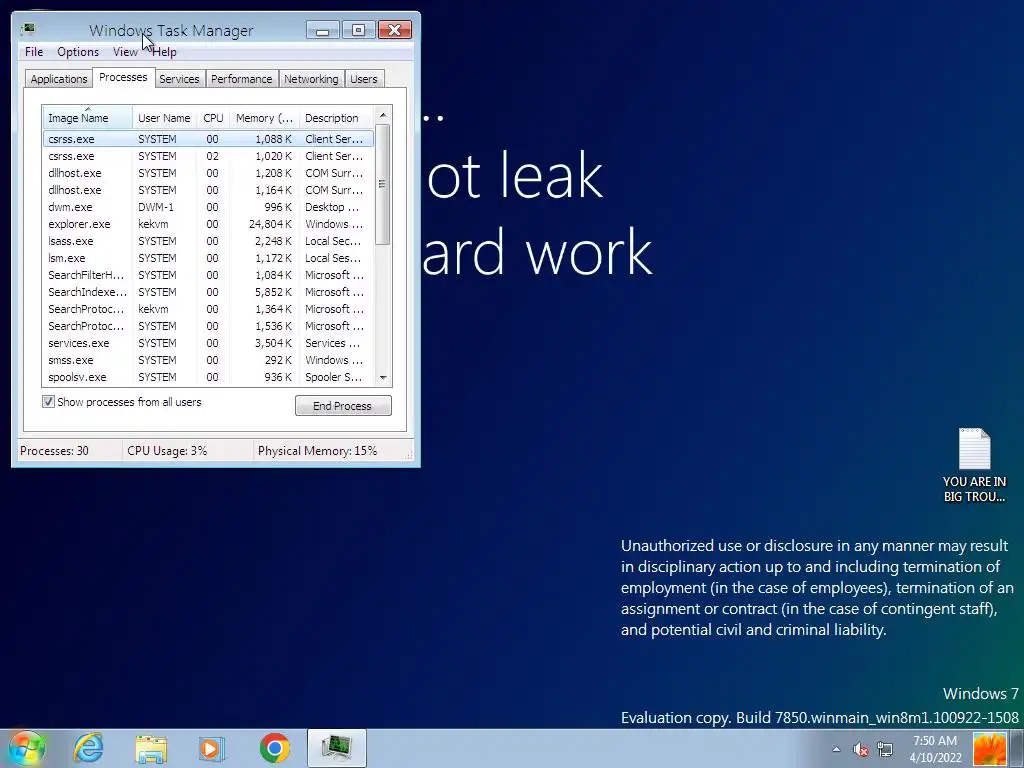Viewport: 1024px width, 768px height.
Task: Select dllhost.exe row using 1,208 K
Action: coord(208,173)
